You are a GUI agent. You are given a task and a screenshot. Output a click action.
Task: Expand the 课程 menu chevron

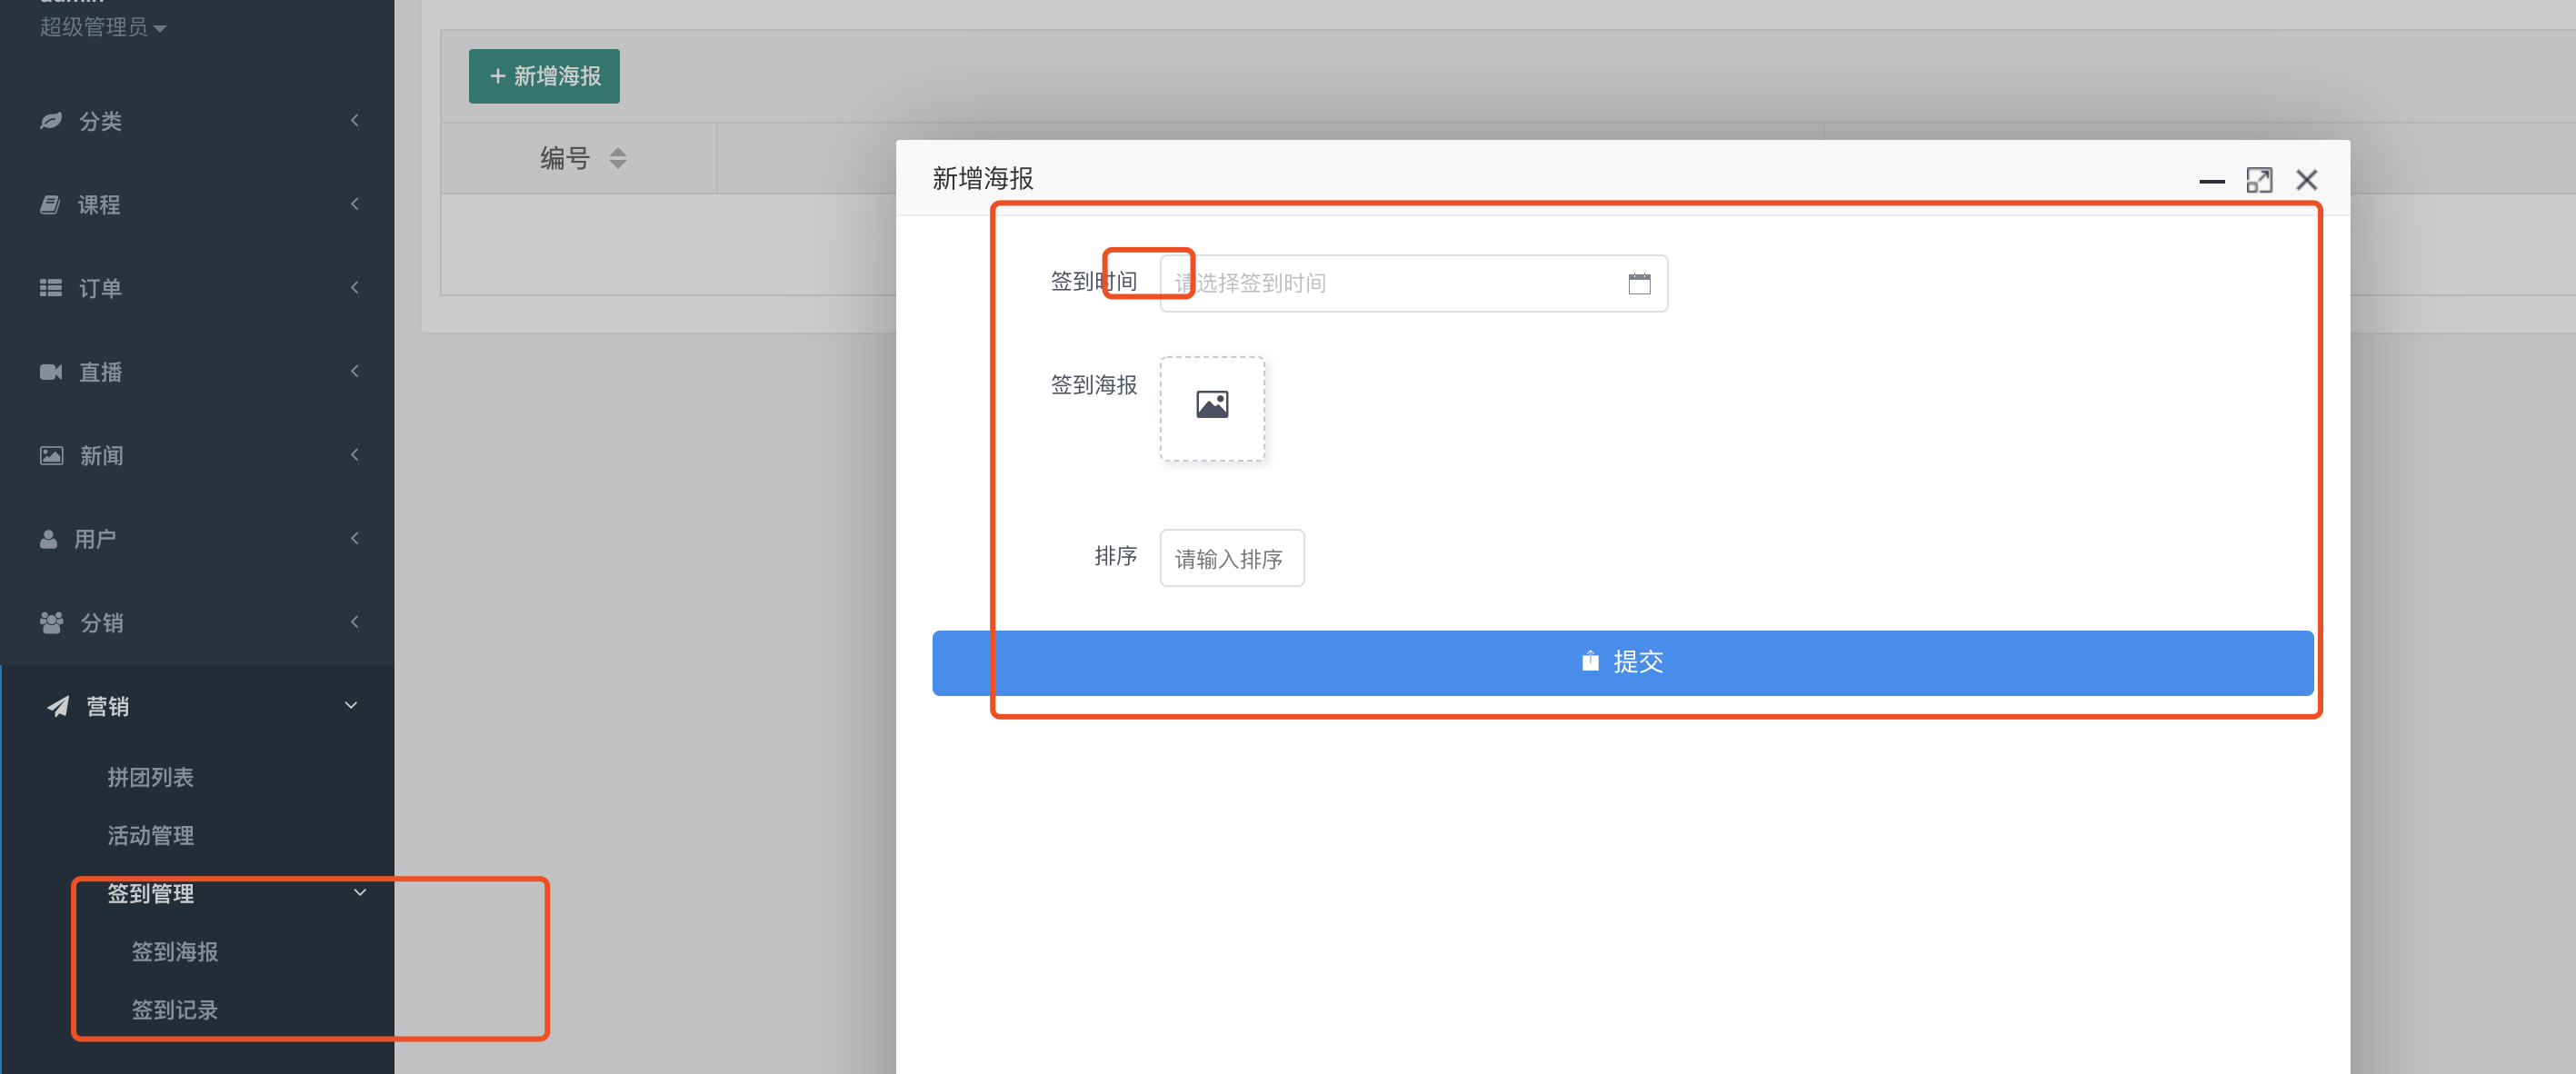(x=355, y=204)
